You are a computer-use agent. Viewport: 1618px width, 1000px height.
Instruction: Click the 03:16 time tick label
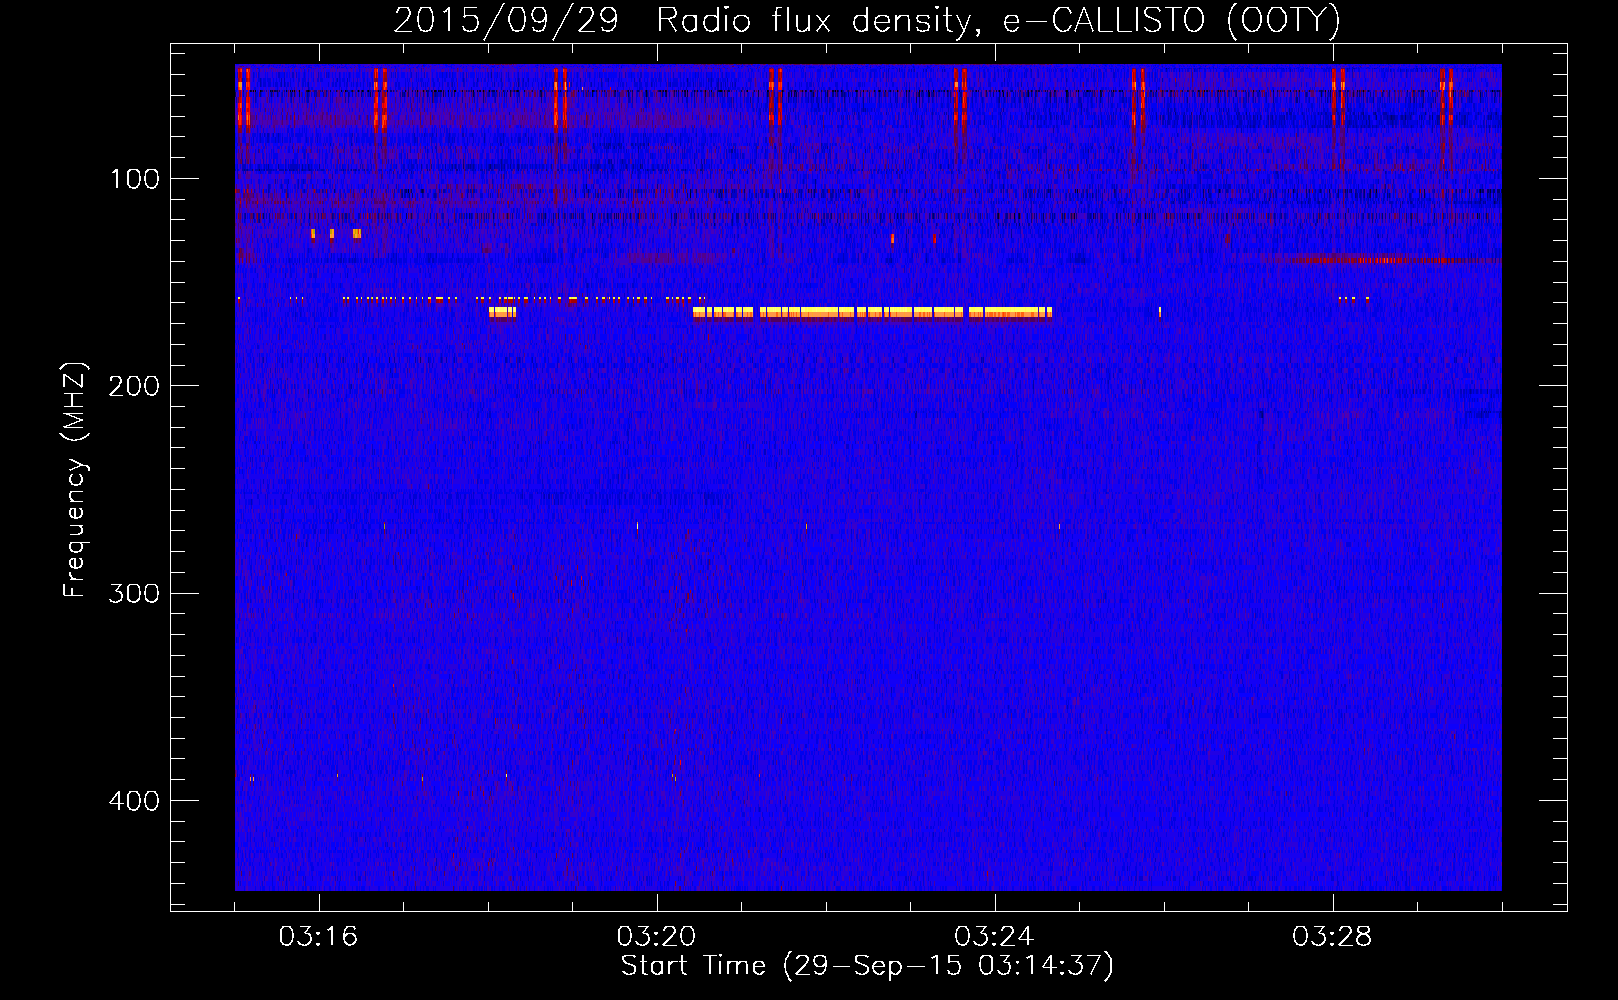point(318,937)
